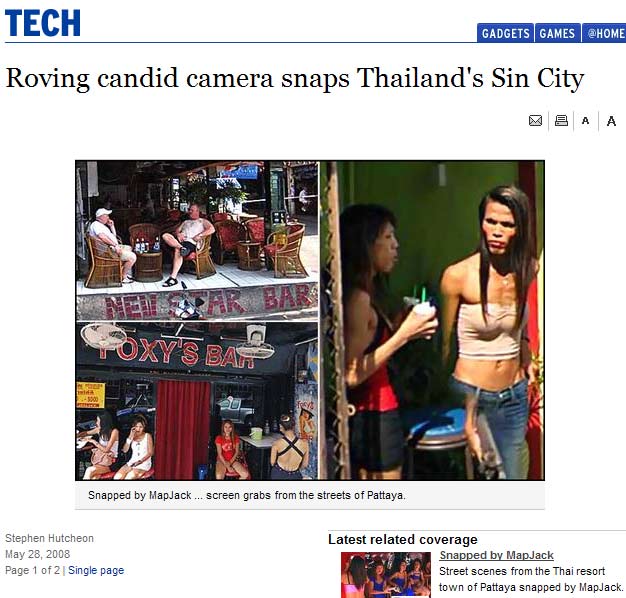Open the Snapped by MapJack related link
Image resolution: width=626 pixels, height=598 pixels.
[x=496, y=555]
